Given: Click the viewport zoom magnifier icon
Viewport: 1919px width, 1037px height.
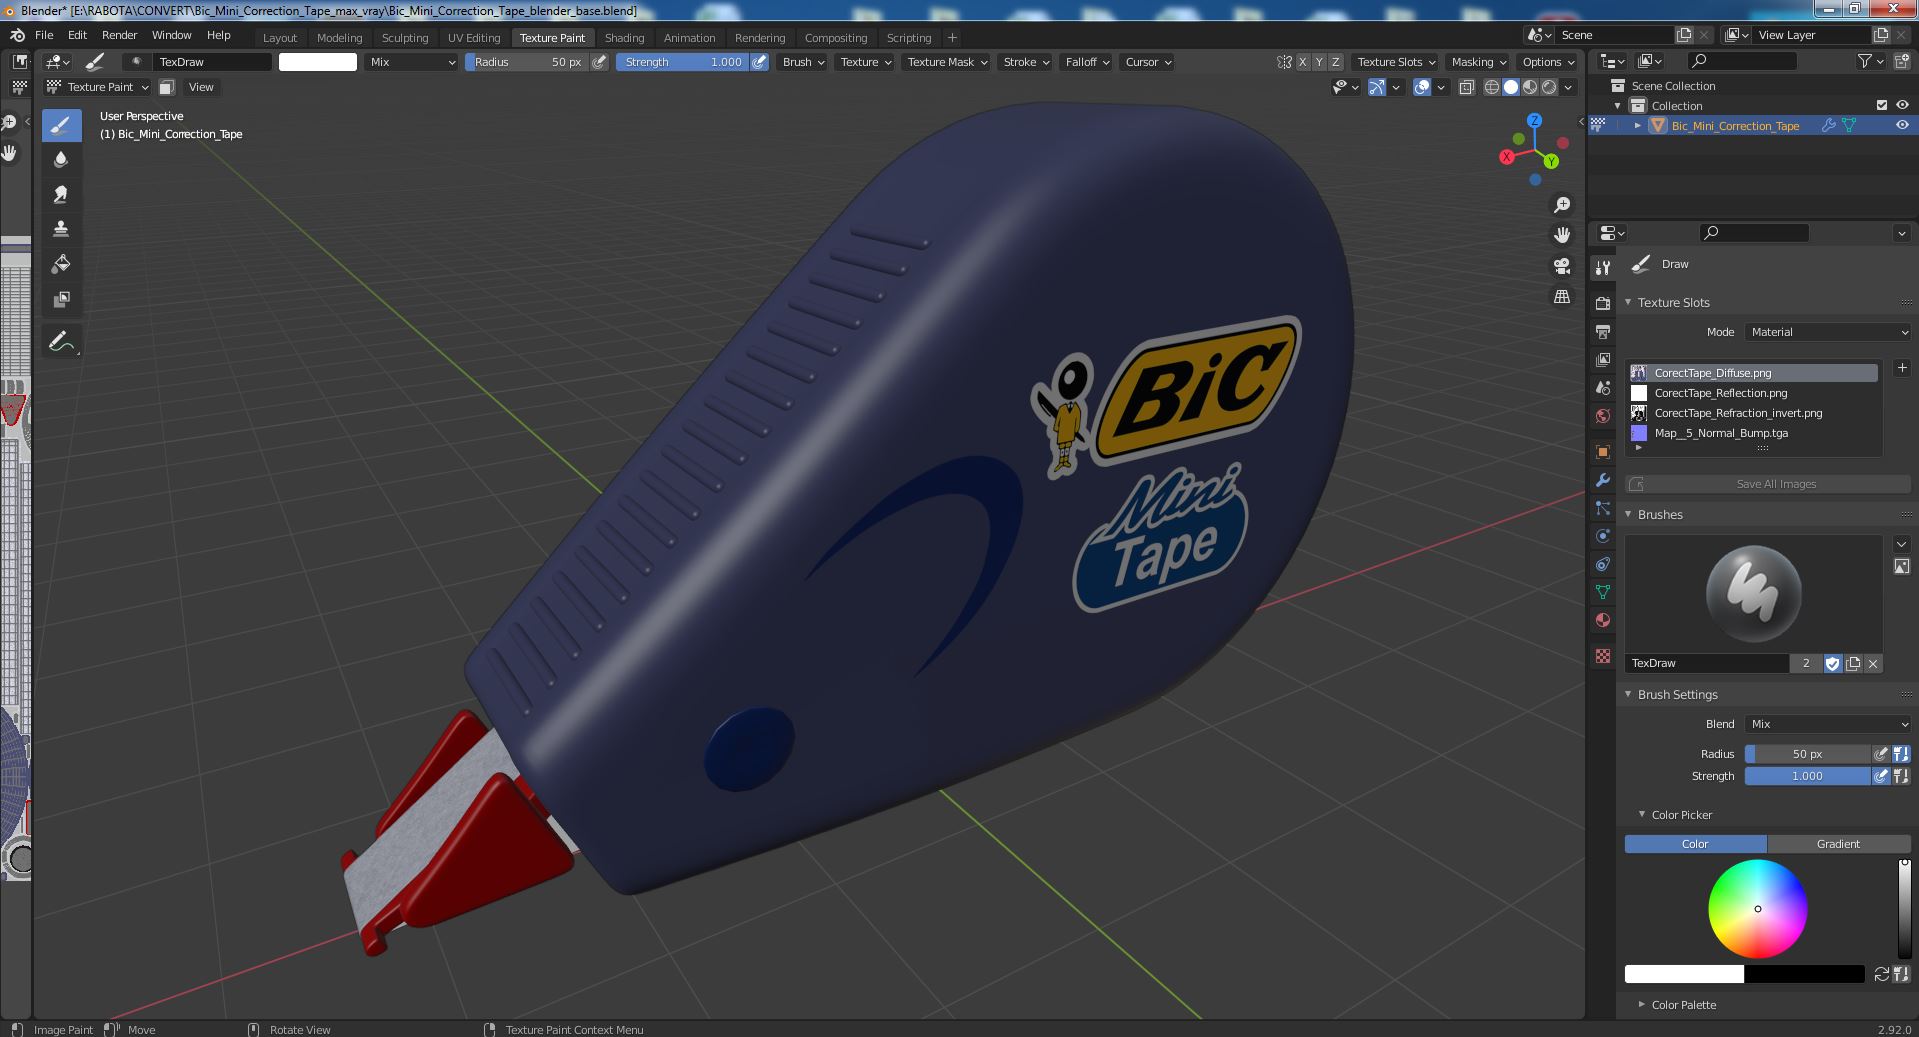Looking at the screenshot, I should tap(1562, 205).
